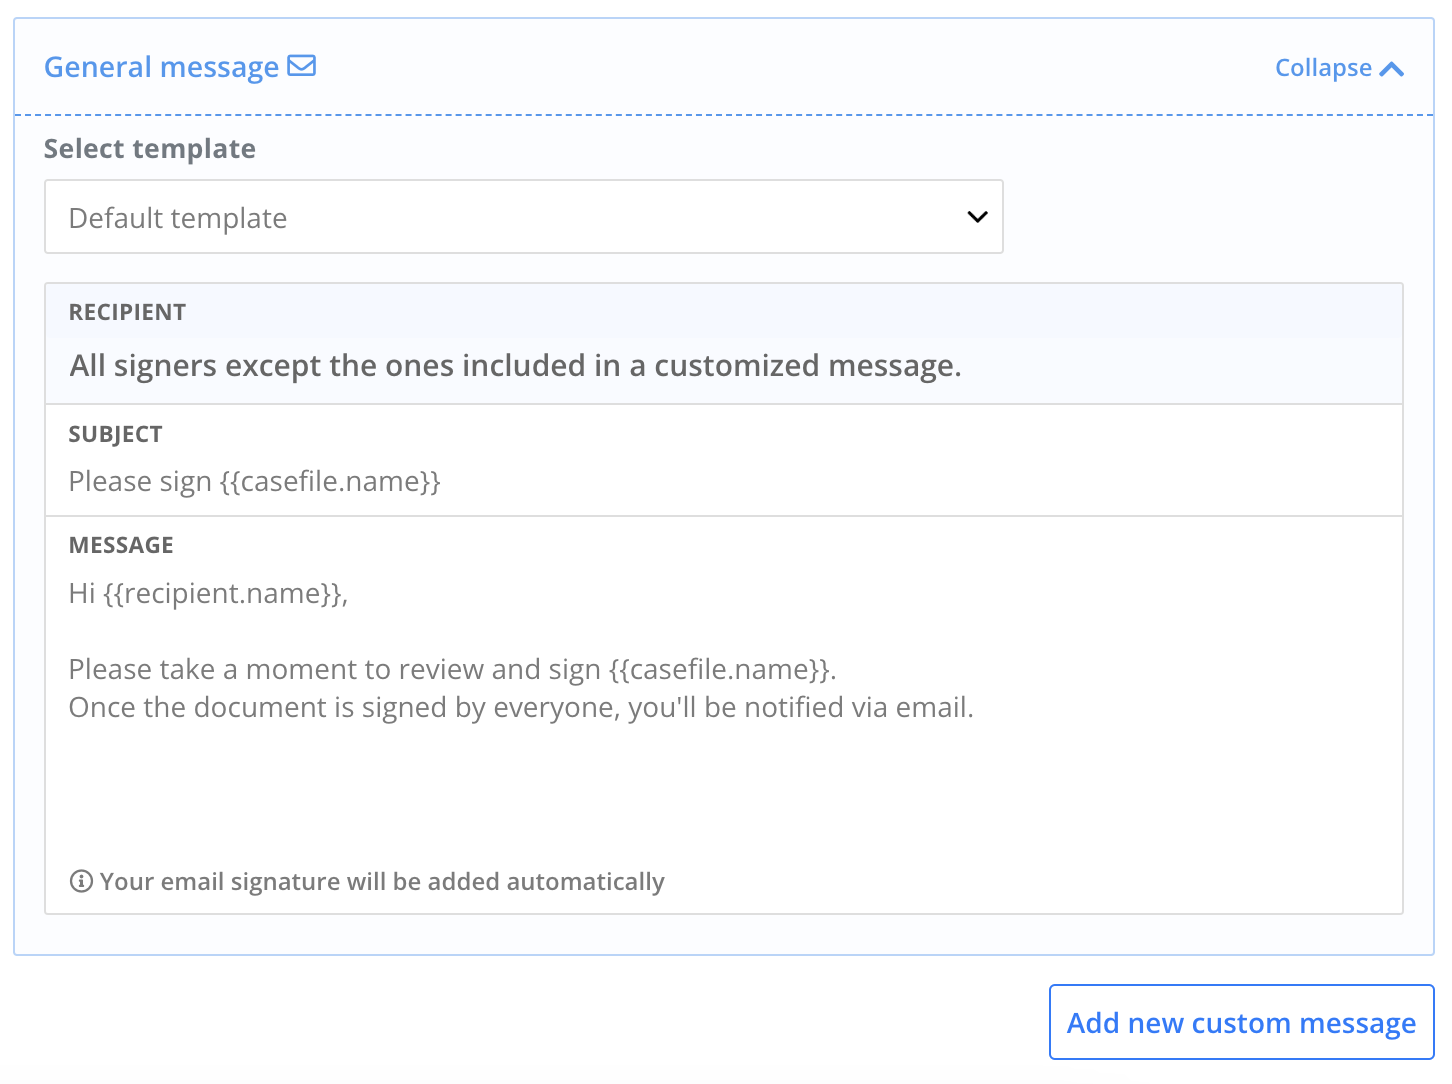Click the down arrow in Default template box
Image resolution: width=1452 pixels, height=1084 pixels.
click(x=978, y=217)
